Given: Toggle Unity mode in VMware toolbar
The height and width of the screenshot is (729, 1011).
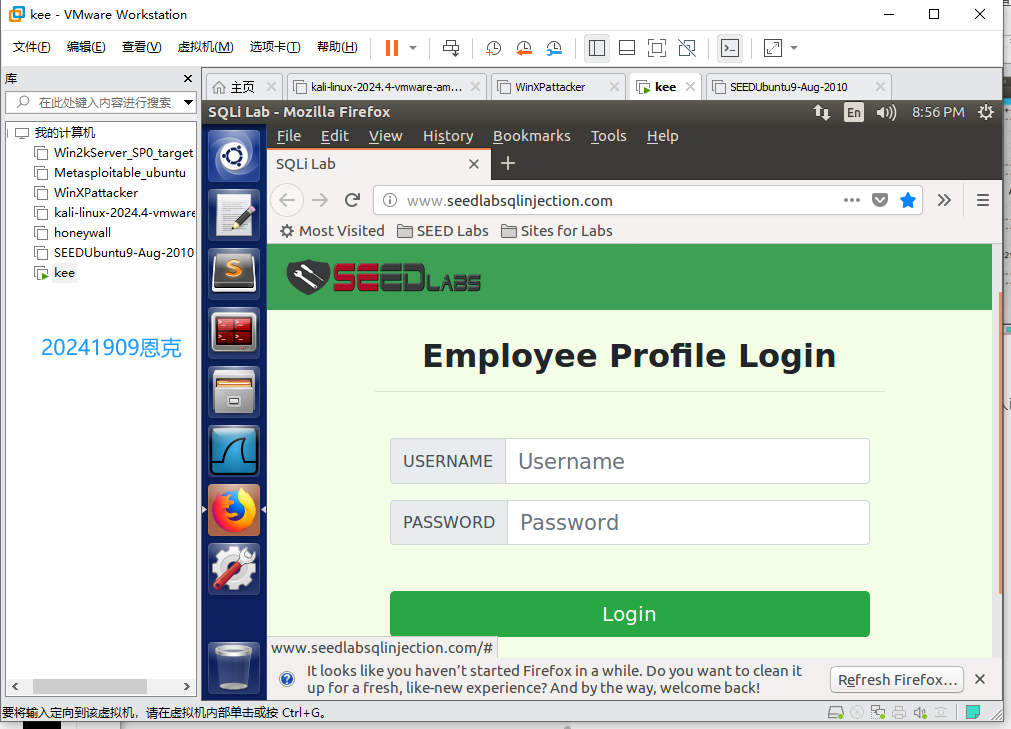Looking at the screenshot, I should tap(687, 48).
